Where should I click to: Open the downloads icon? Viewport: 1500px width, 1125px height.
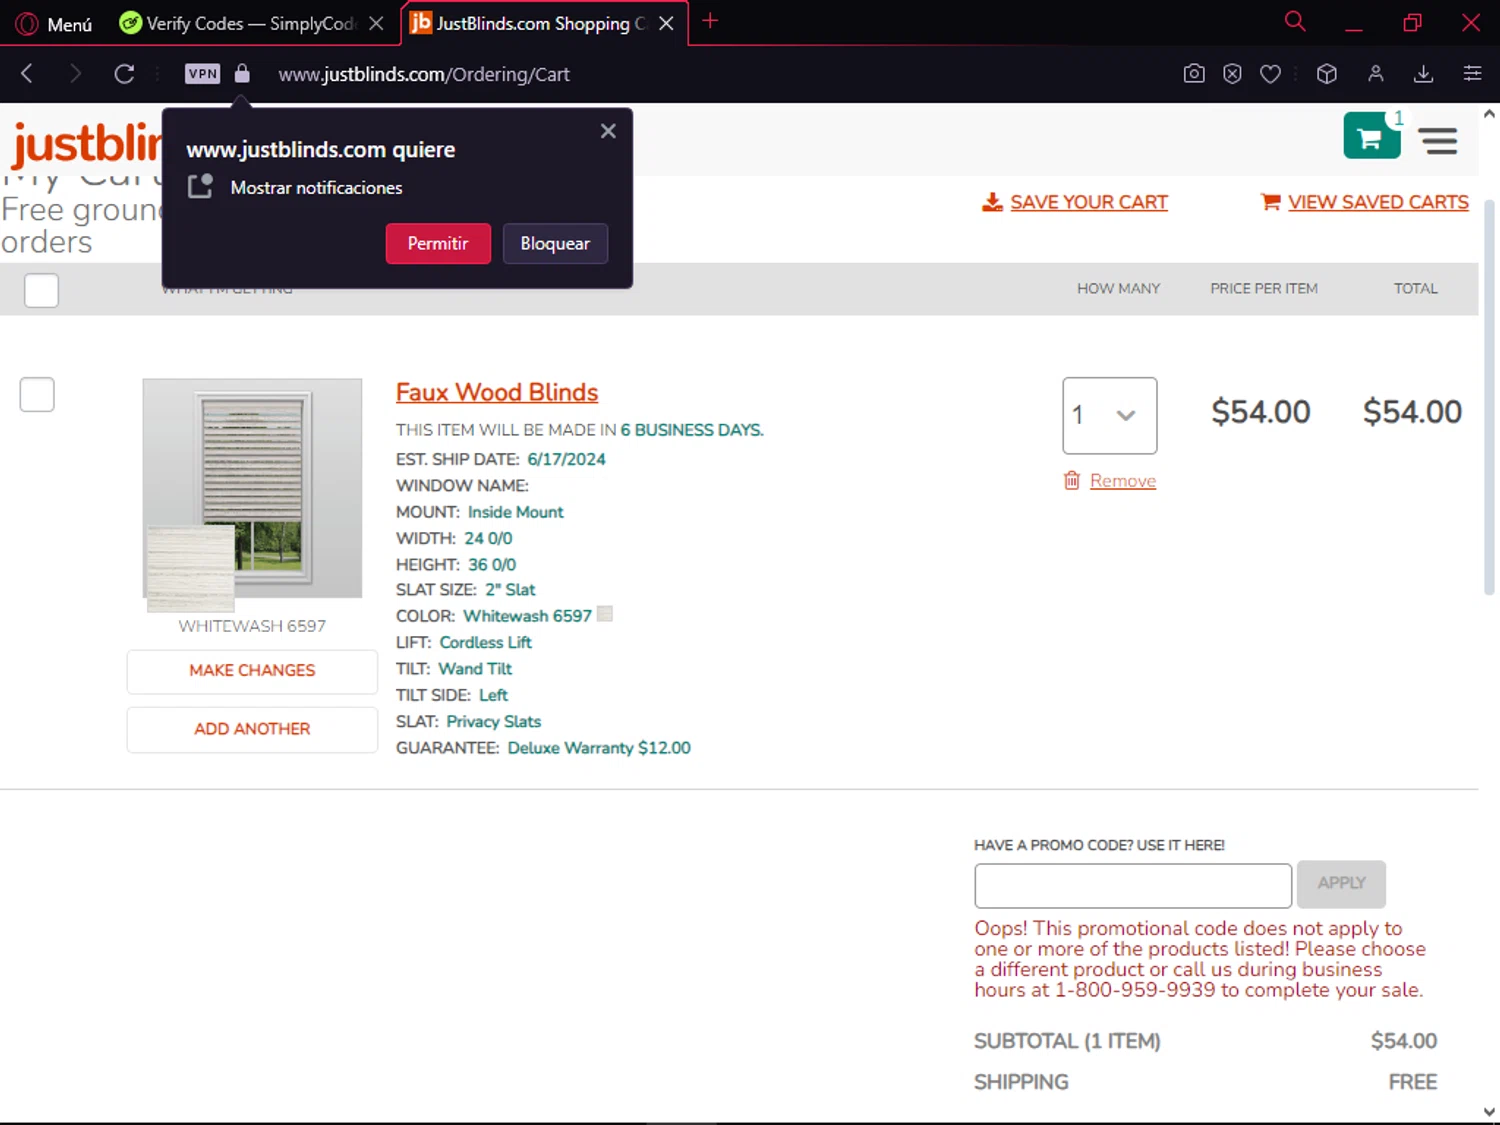pos(1423,73)
